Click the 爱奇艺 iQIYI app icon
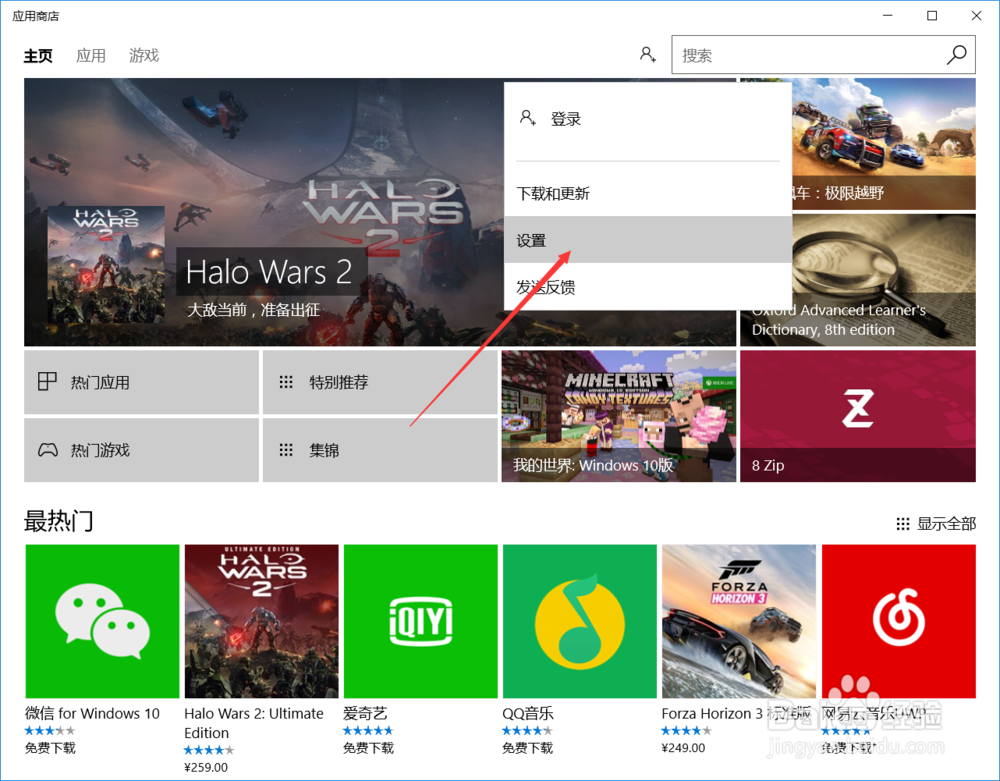 tap(420, 621)
